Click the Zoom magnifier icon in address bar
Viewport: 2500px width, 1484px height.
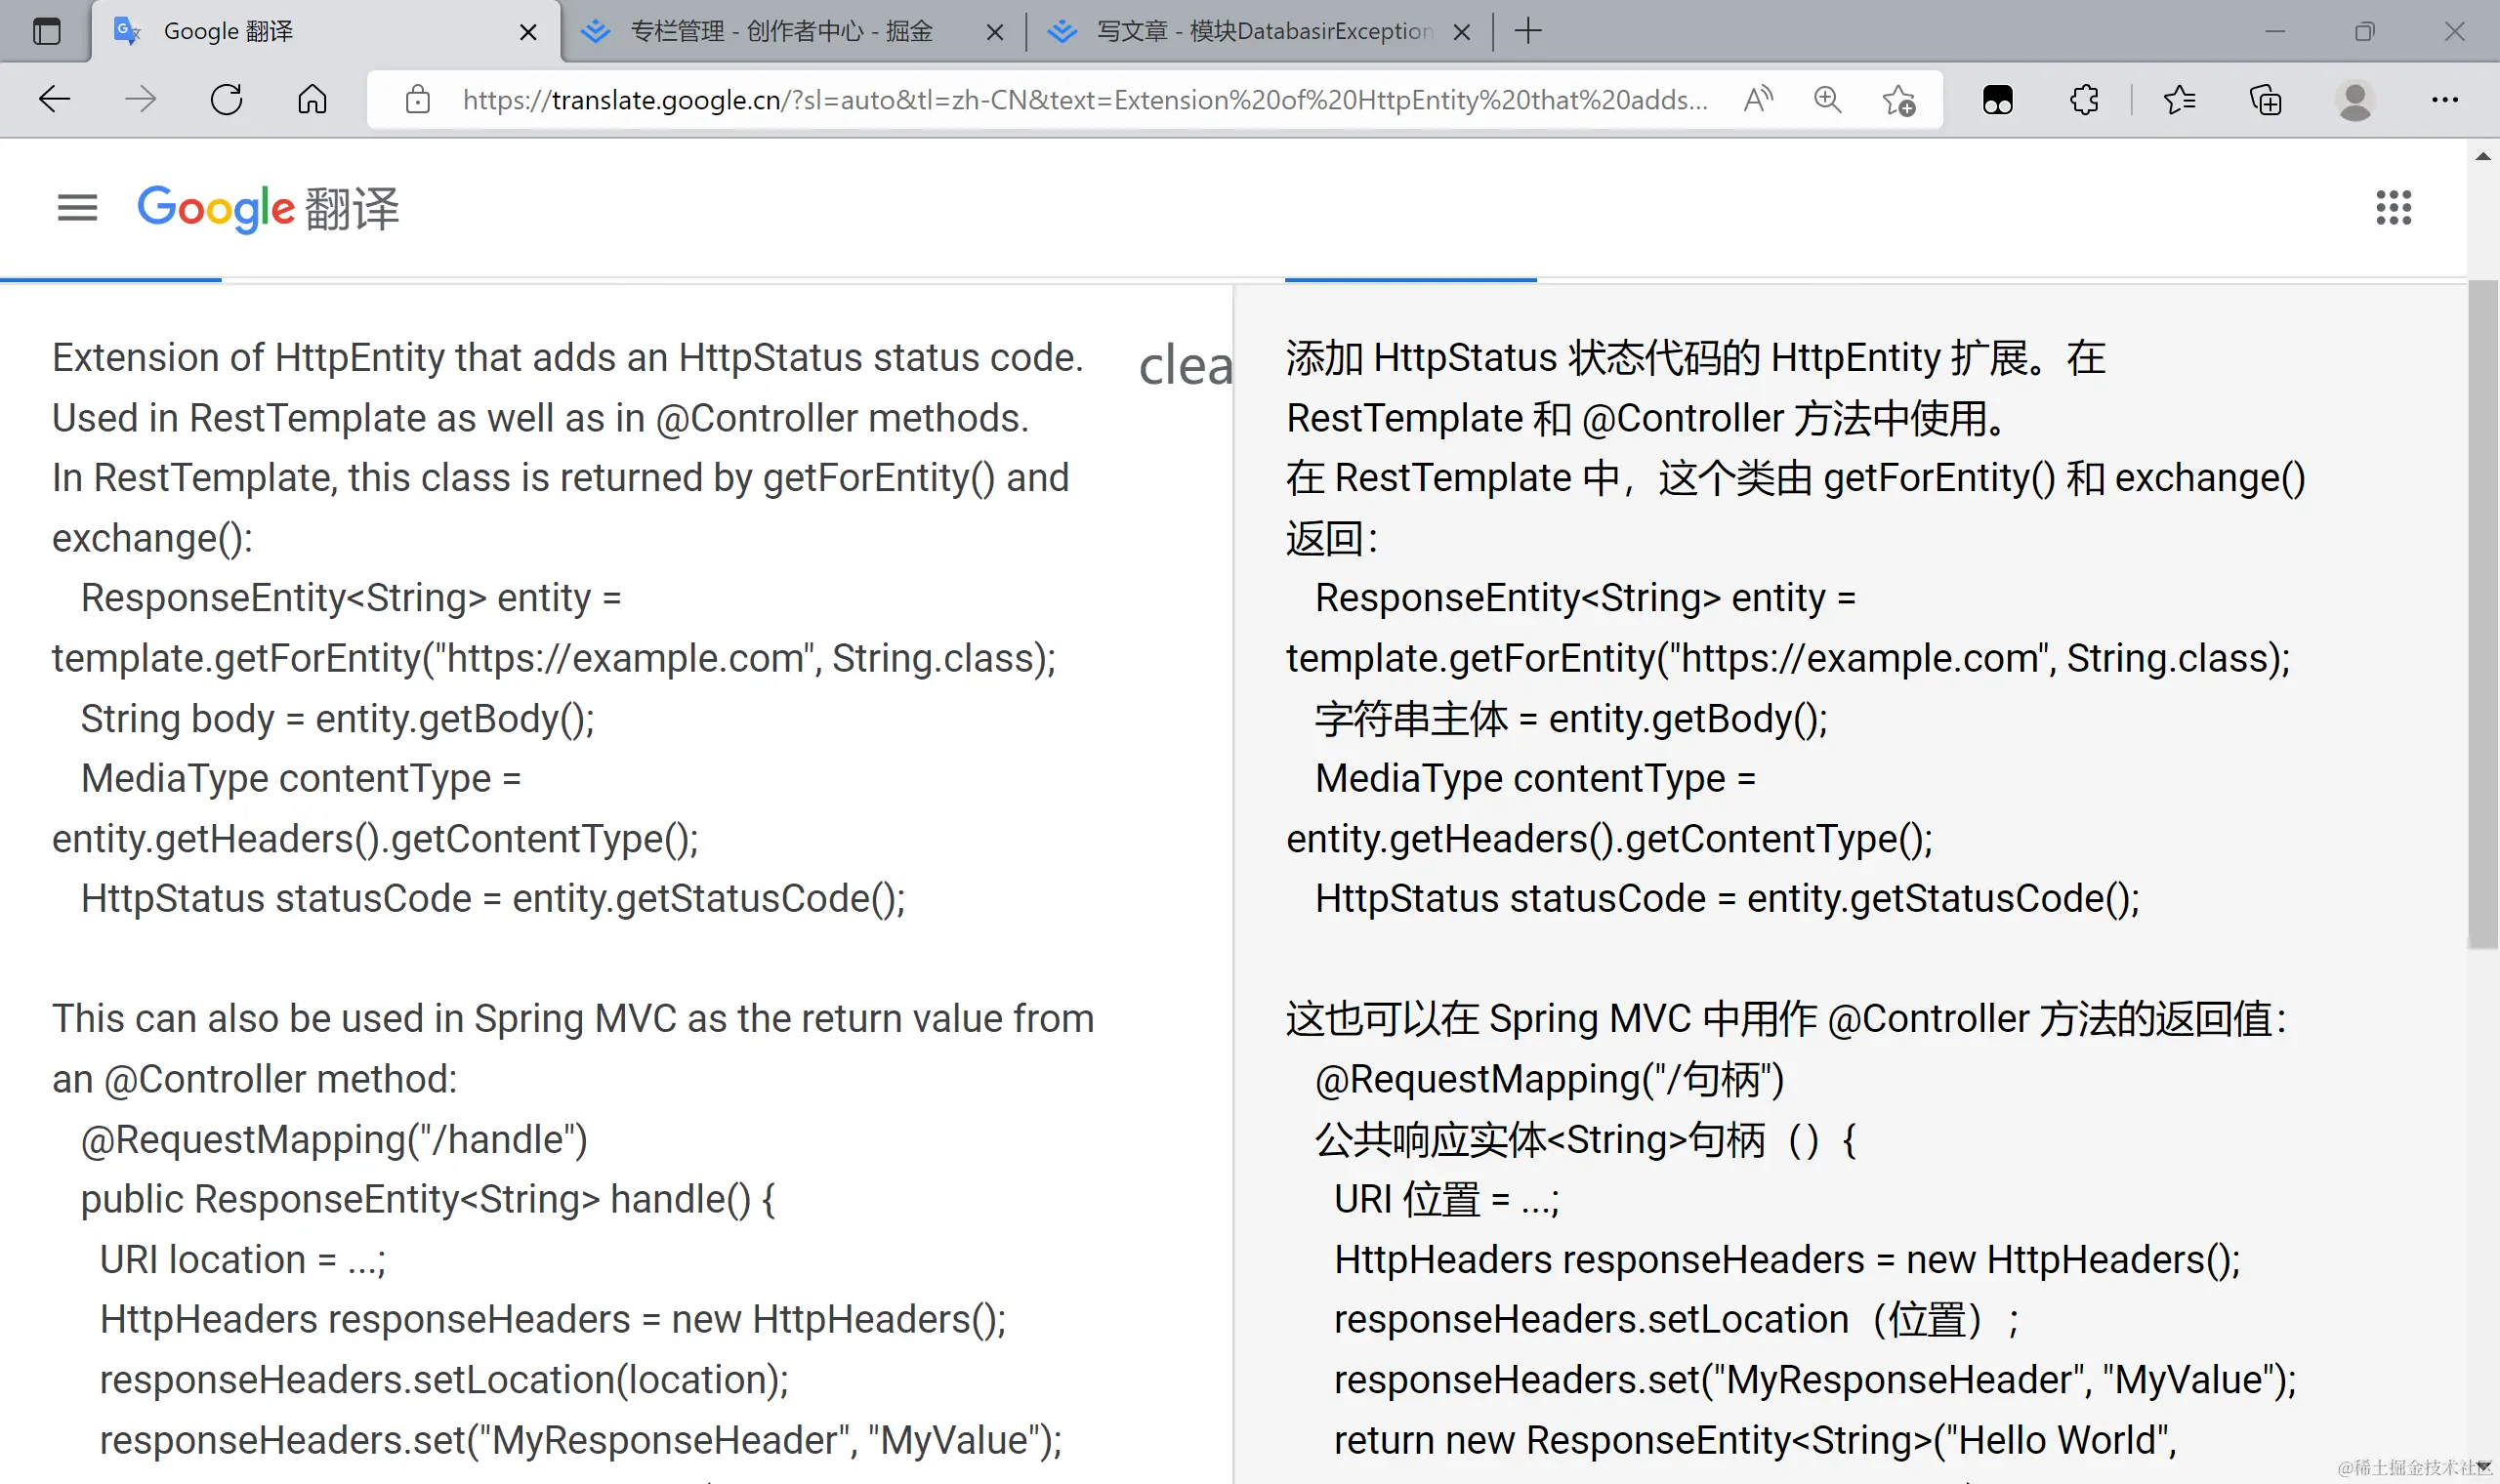[1827, 100]
